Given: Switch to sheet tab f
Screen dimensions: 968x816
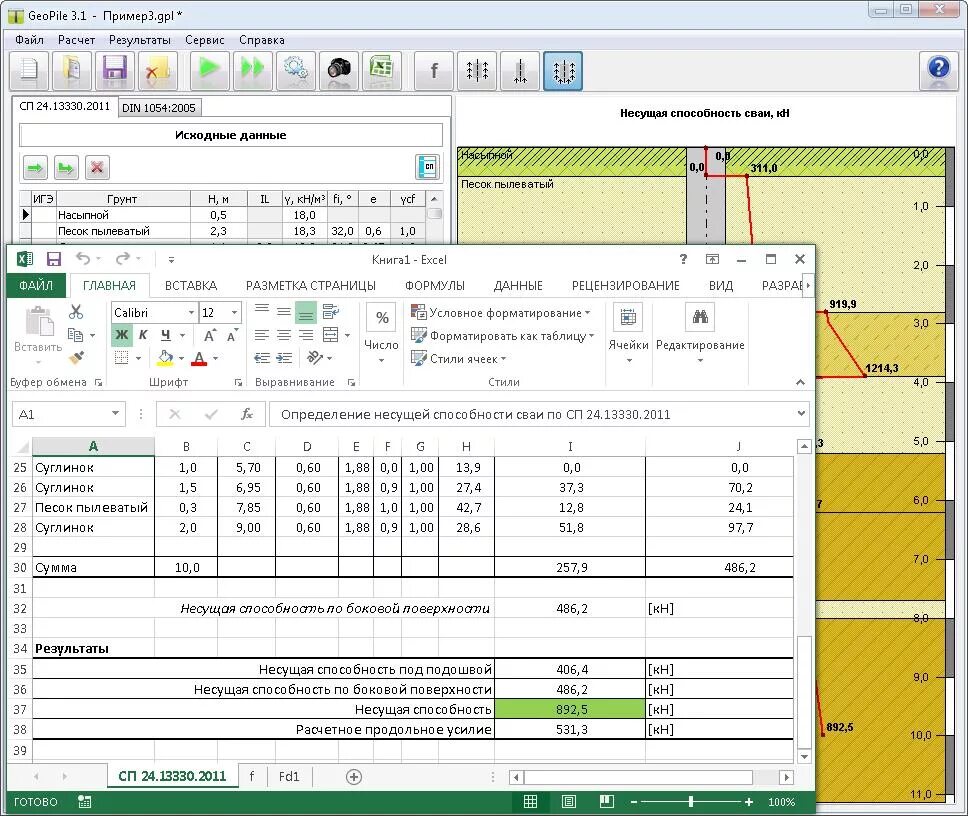Looking at the screenshot, I should (x=252, y=776).
